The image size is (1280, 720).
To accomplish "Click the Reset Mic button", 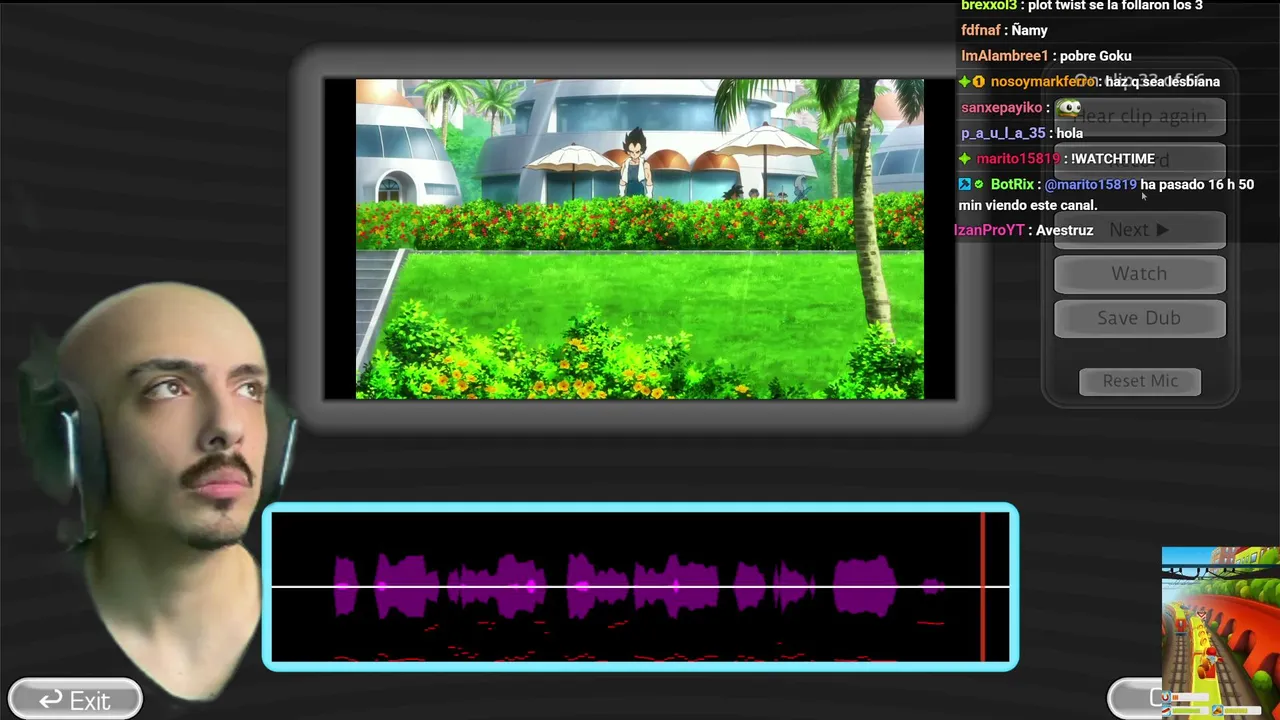I will [1140, 381].
